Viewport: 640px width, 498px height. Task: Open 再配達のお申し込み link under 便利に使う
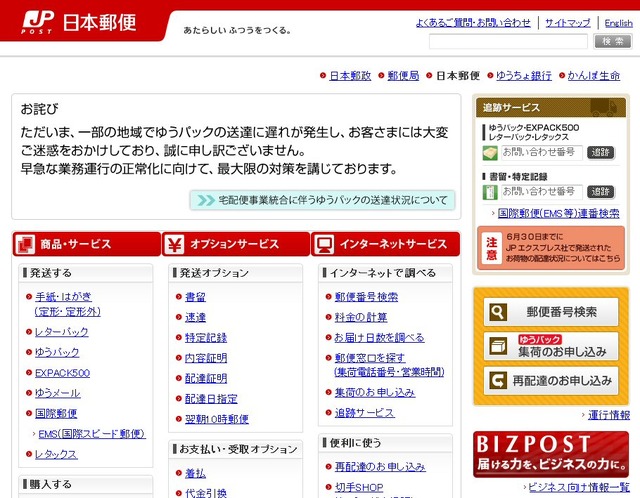tap(380, 467)
